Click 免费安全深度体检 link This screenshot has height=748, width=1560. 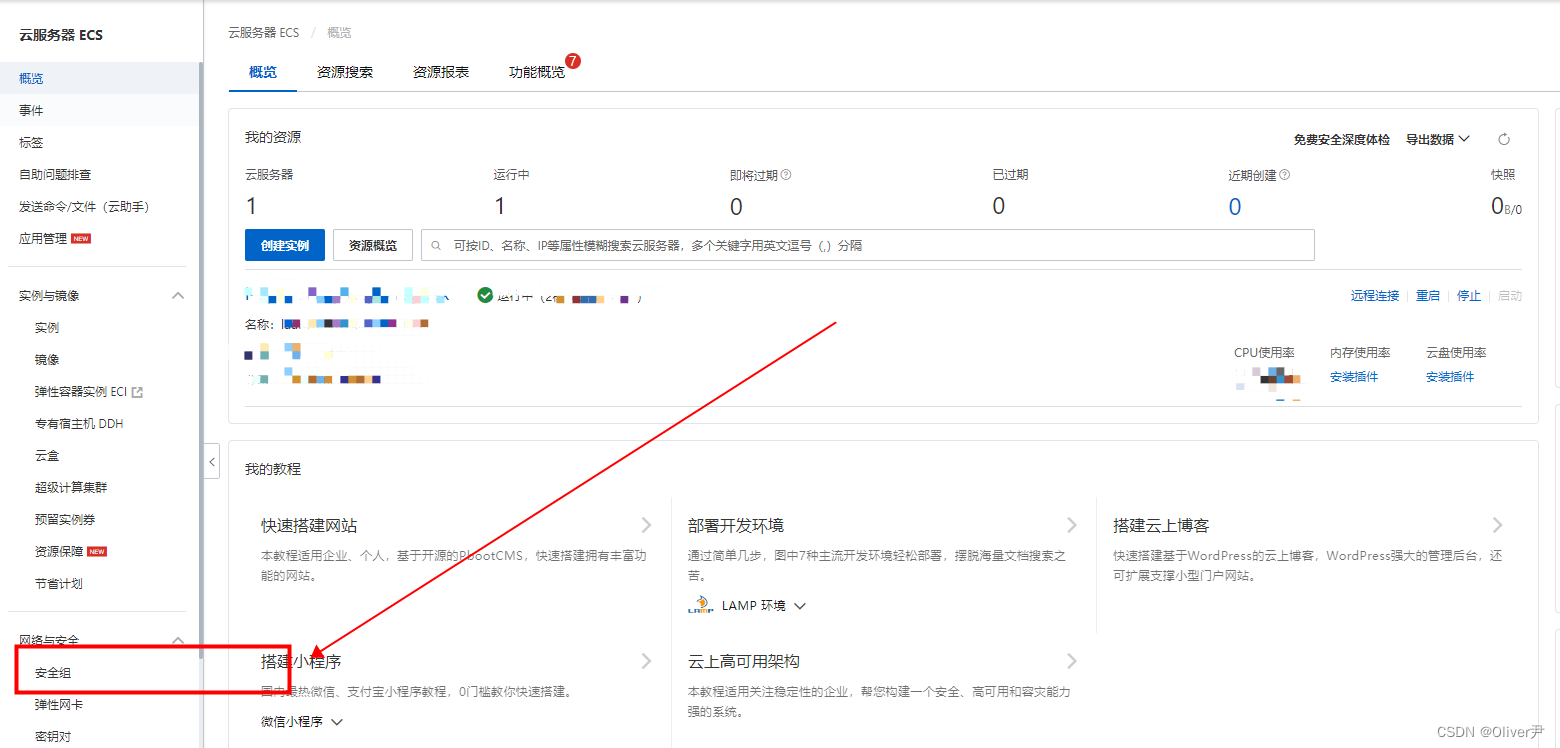[x=1341, y=139]
